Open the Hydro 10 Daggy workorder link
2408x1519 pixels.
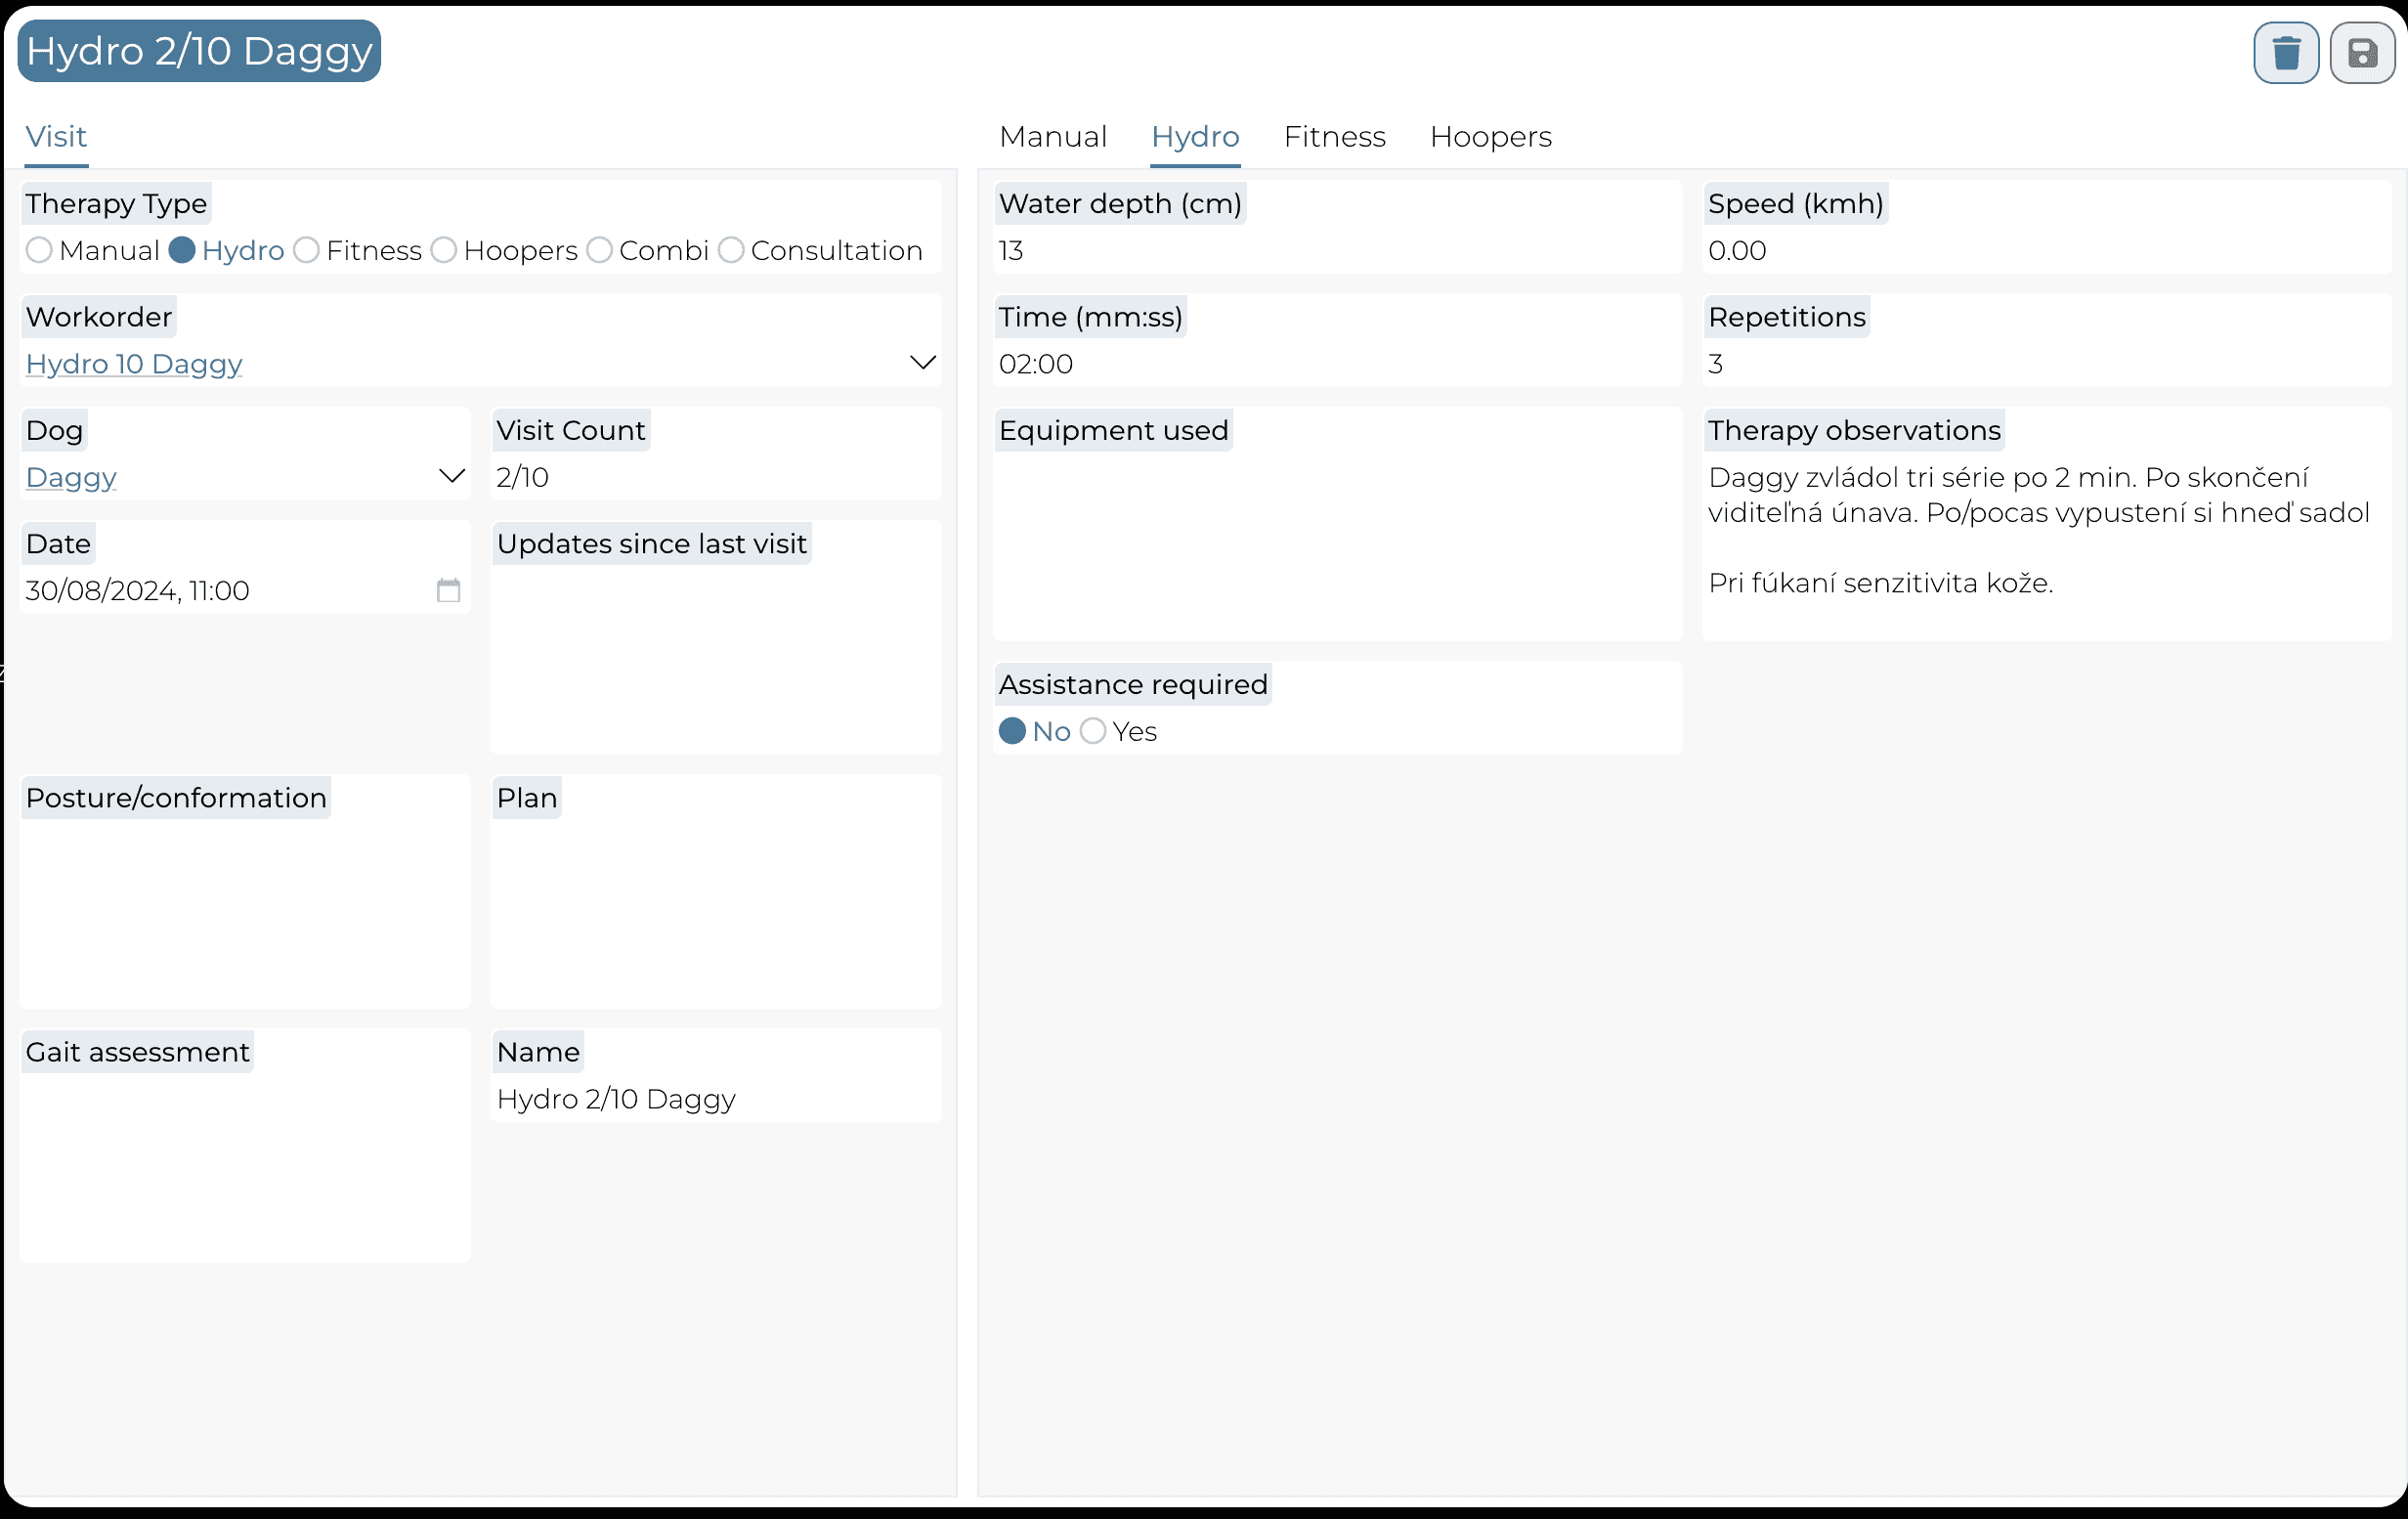(134, 364)
